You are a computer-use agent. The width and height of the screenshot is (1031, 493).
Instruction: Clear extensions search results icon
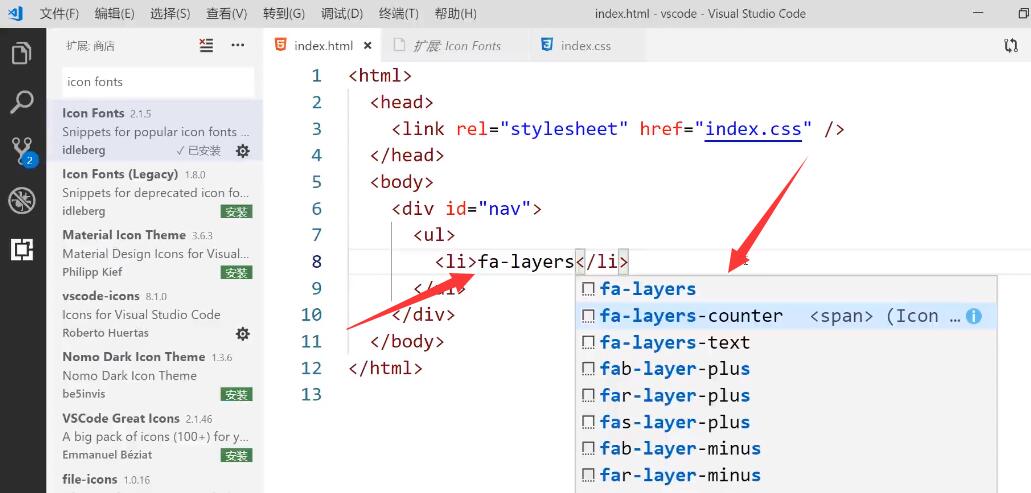206,45
